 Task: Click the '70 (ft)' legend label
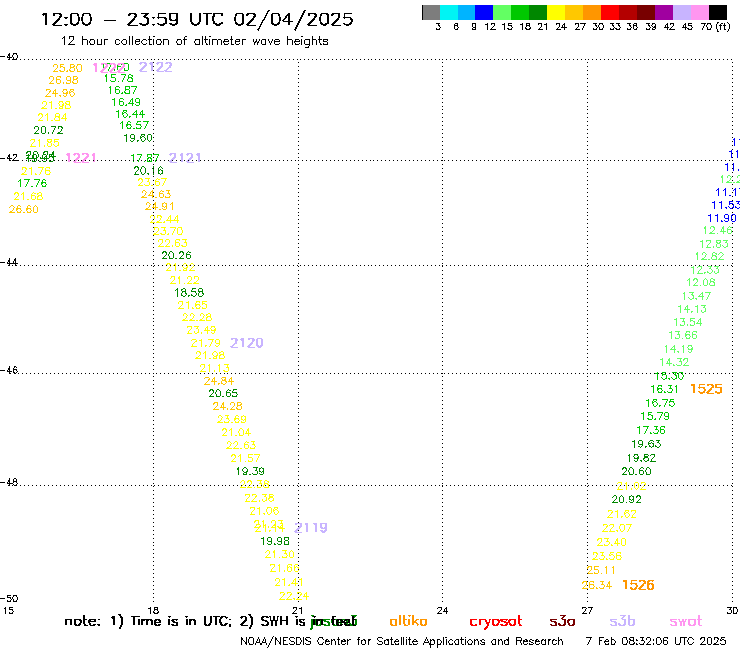tap(715, 27)
